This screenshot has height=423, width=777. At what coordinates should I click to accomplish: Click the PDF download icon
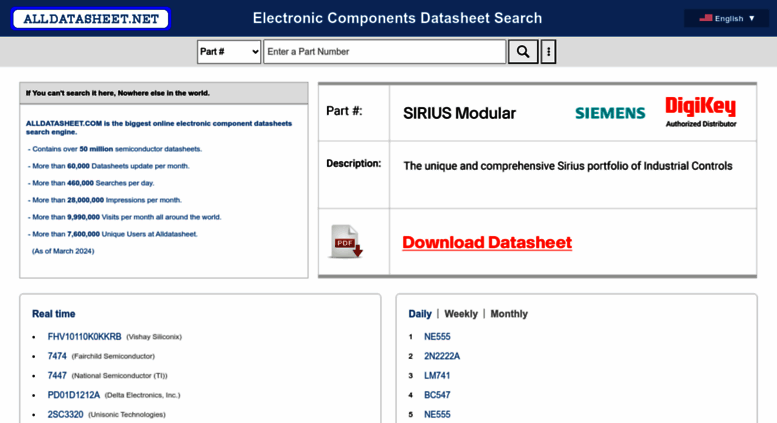345,242
